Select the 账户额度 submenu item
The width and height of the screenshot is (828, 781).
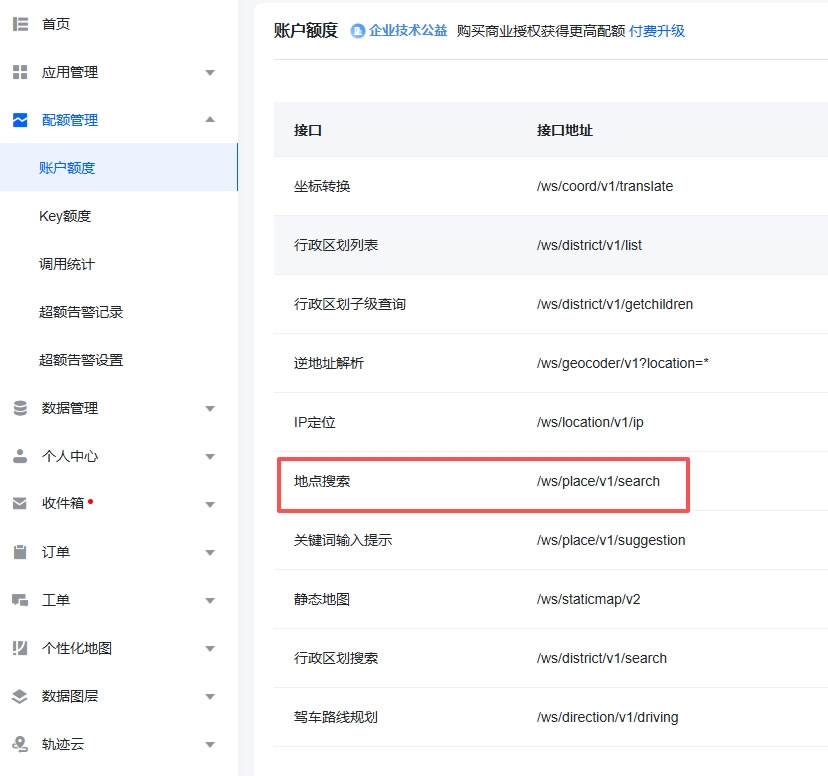(x=119, y=167)
